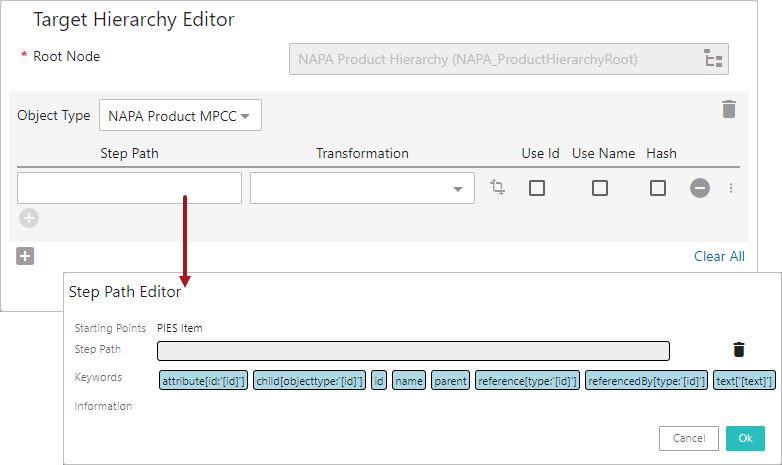Screen dimensions: 782x465
Task: Open the Object Type dropdown
Action: (x=180, y=116)
